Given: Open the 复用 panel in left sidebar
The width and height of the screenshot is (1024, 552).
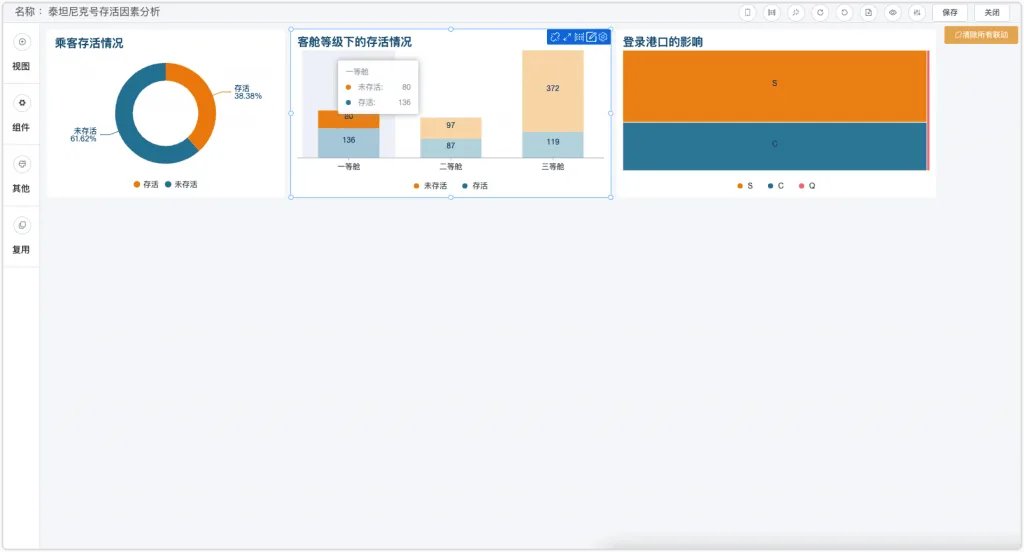Looking at the screenshot, I should click(21, 236).
